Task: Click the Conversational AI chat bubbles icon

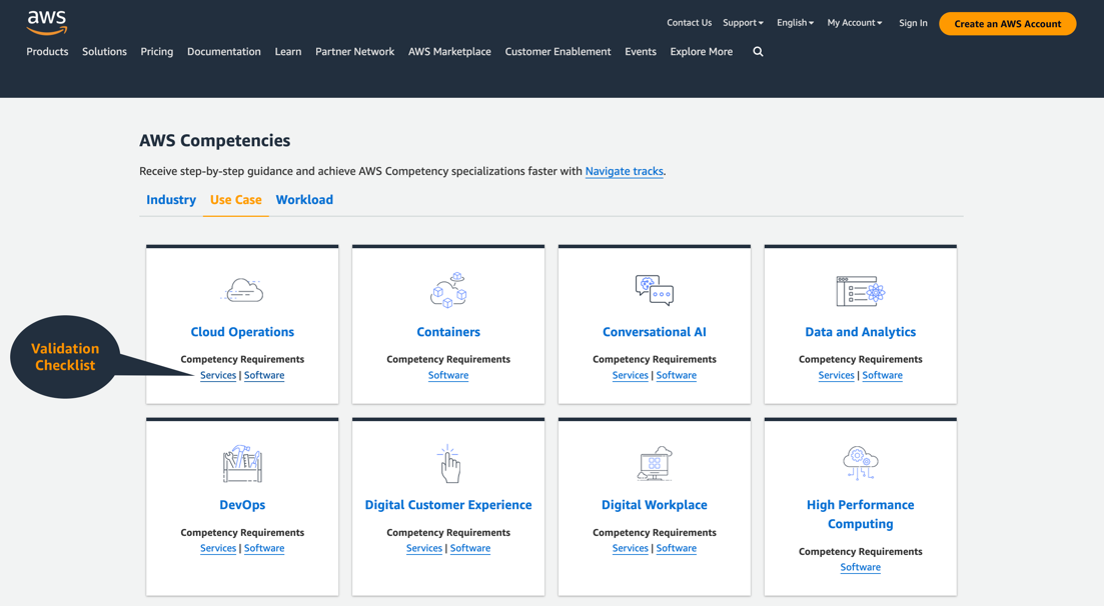Action: pos(654,290)
